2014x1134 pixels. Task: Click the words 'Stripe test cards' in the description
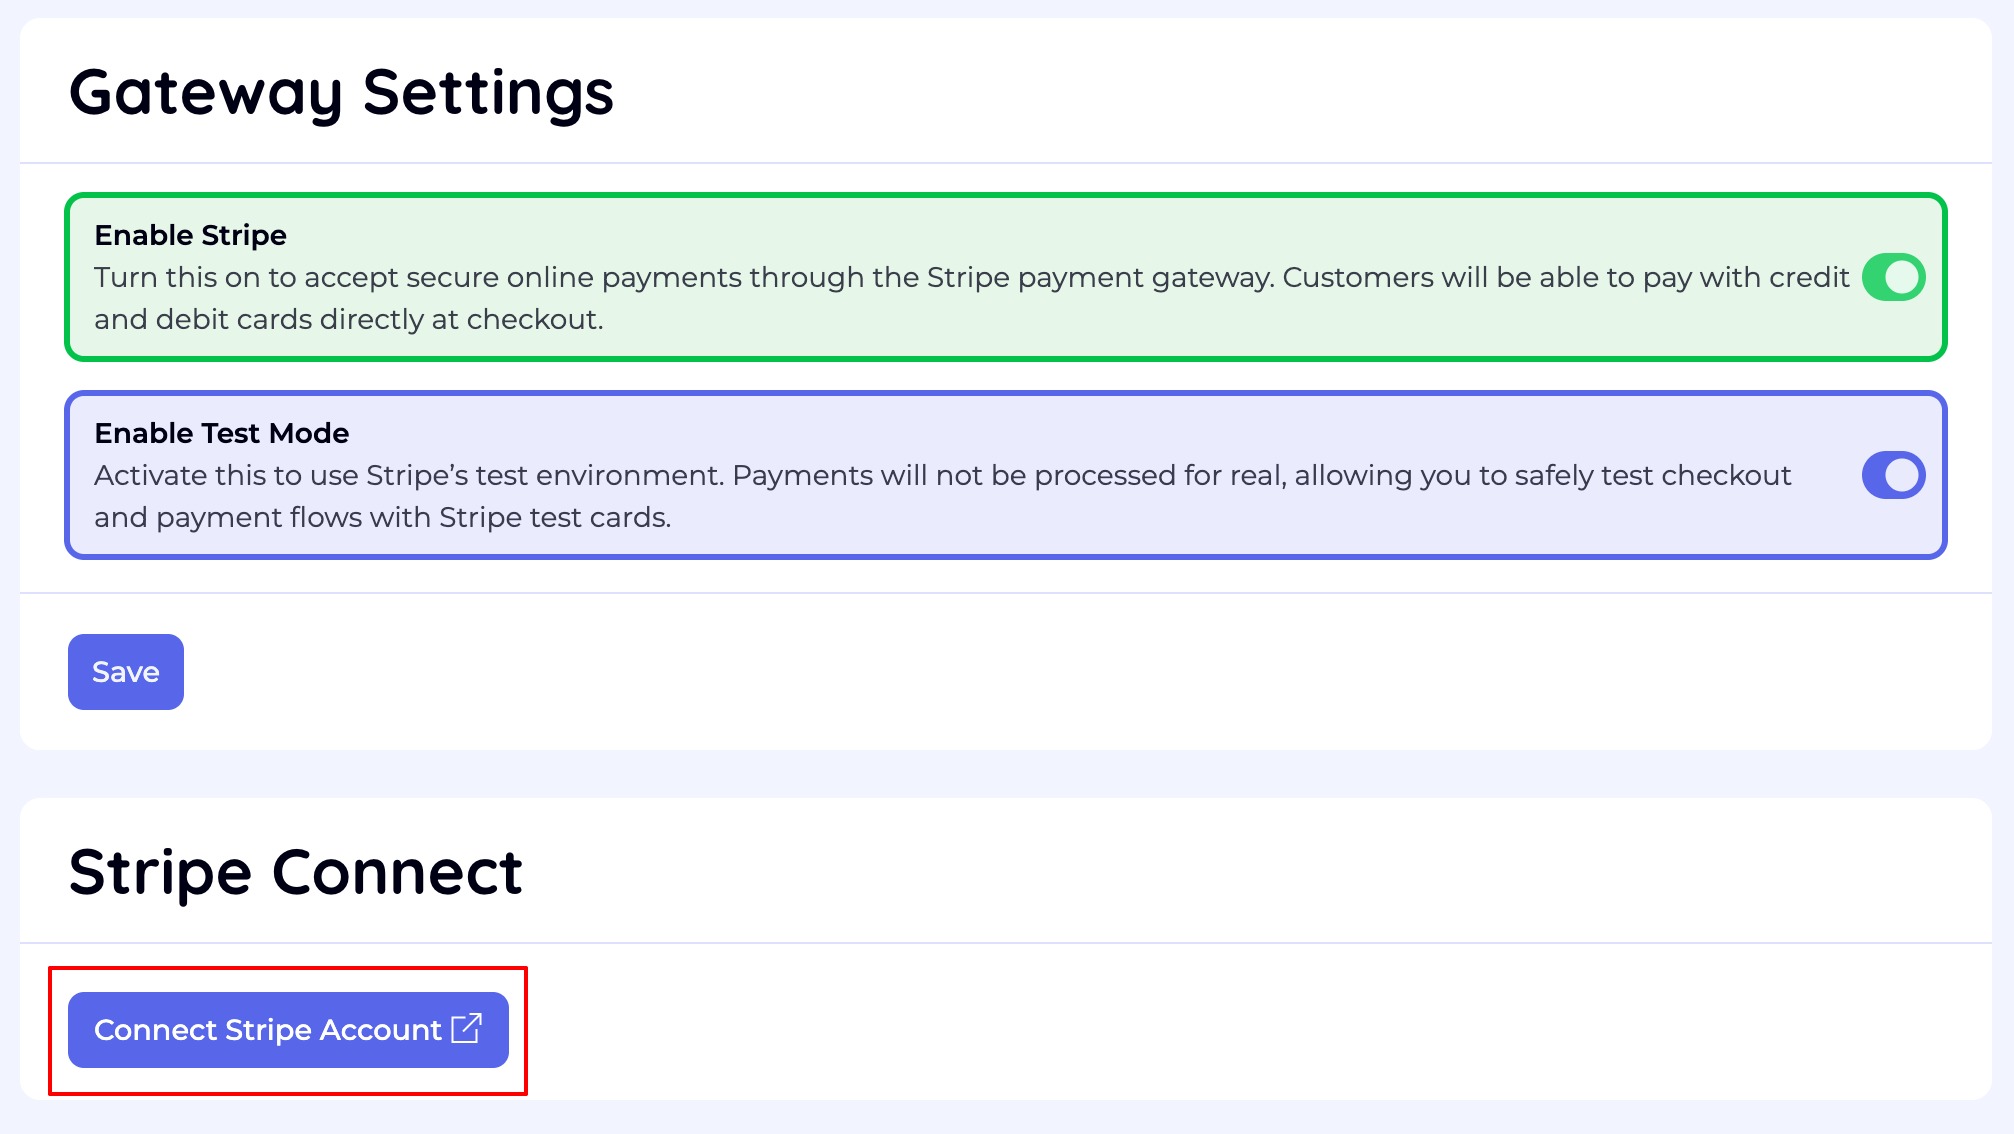tap(553, 517)
